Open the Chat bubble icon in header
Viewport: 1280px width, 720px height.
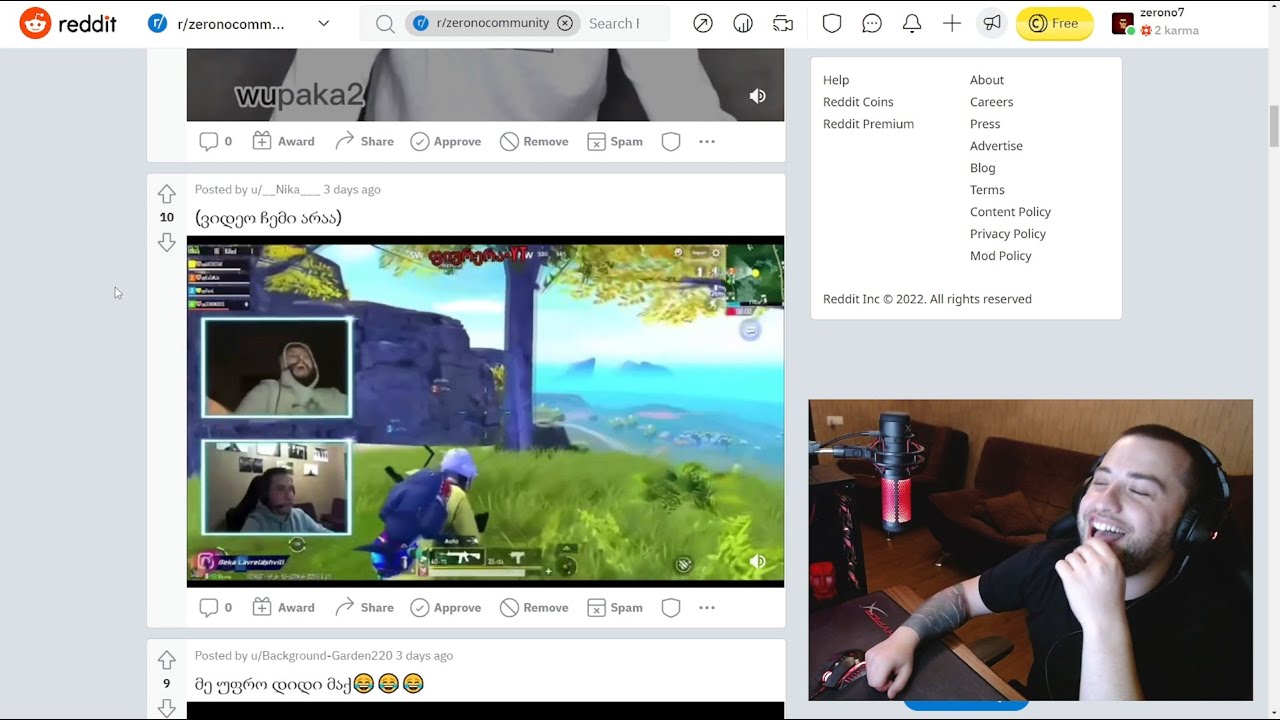click(872, 23)
